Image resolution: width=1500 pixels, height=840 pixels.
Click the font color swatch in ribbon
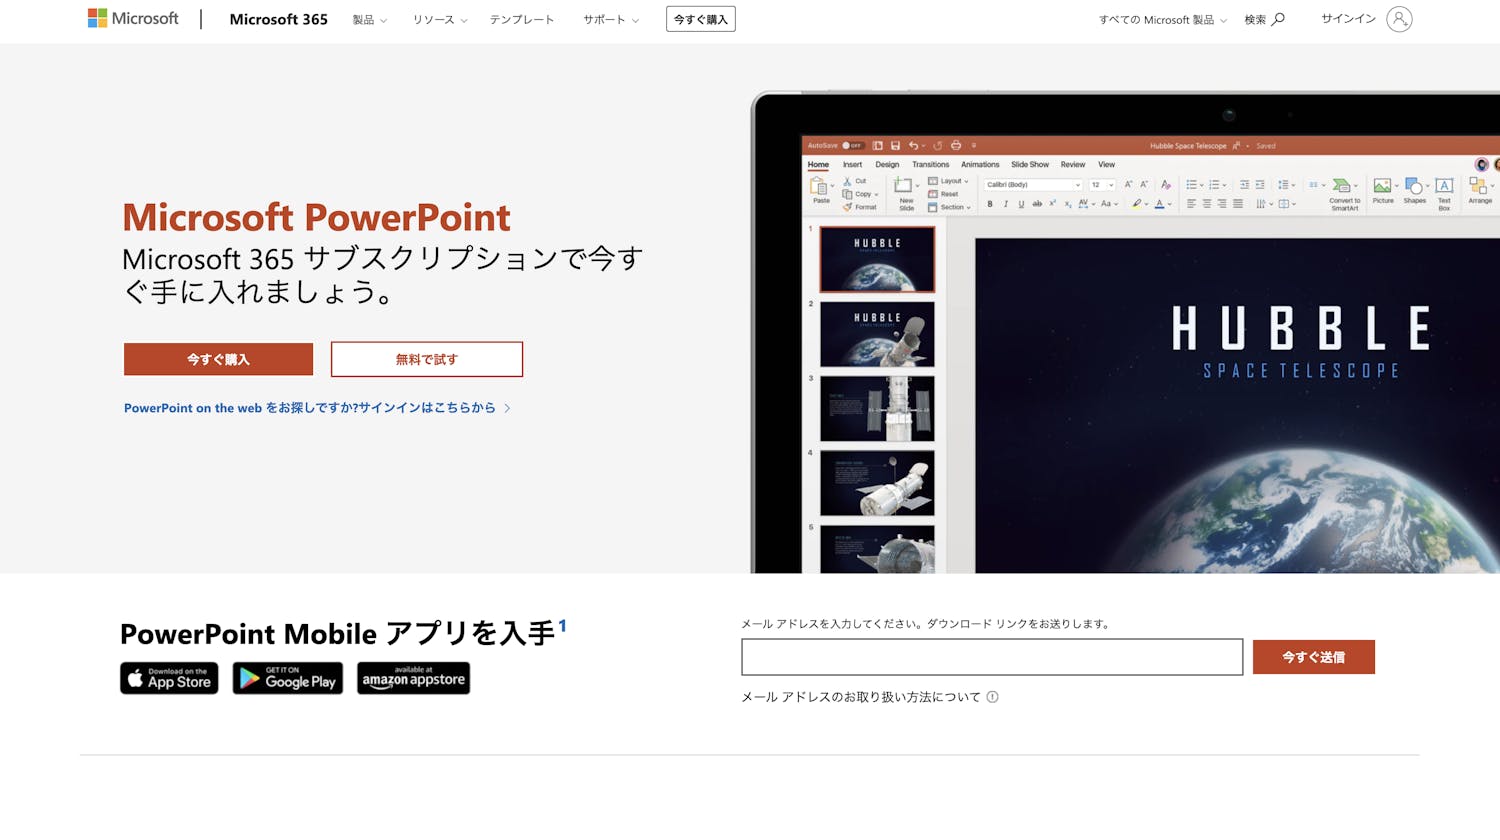tap(1159, 204)
